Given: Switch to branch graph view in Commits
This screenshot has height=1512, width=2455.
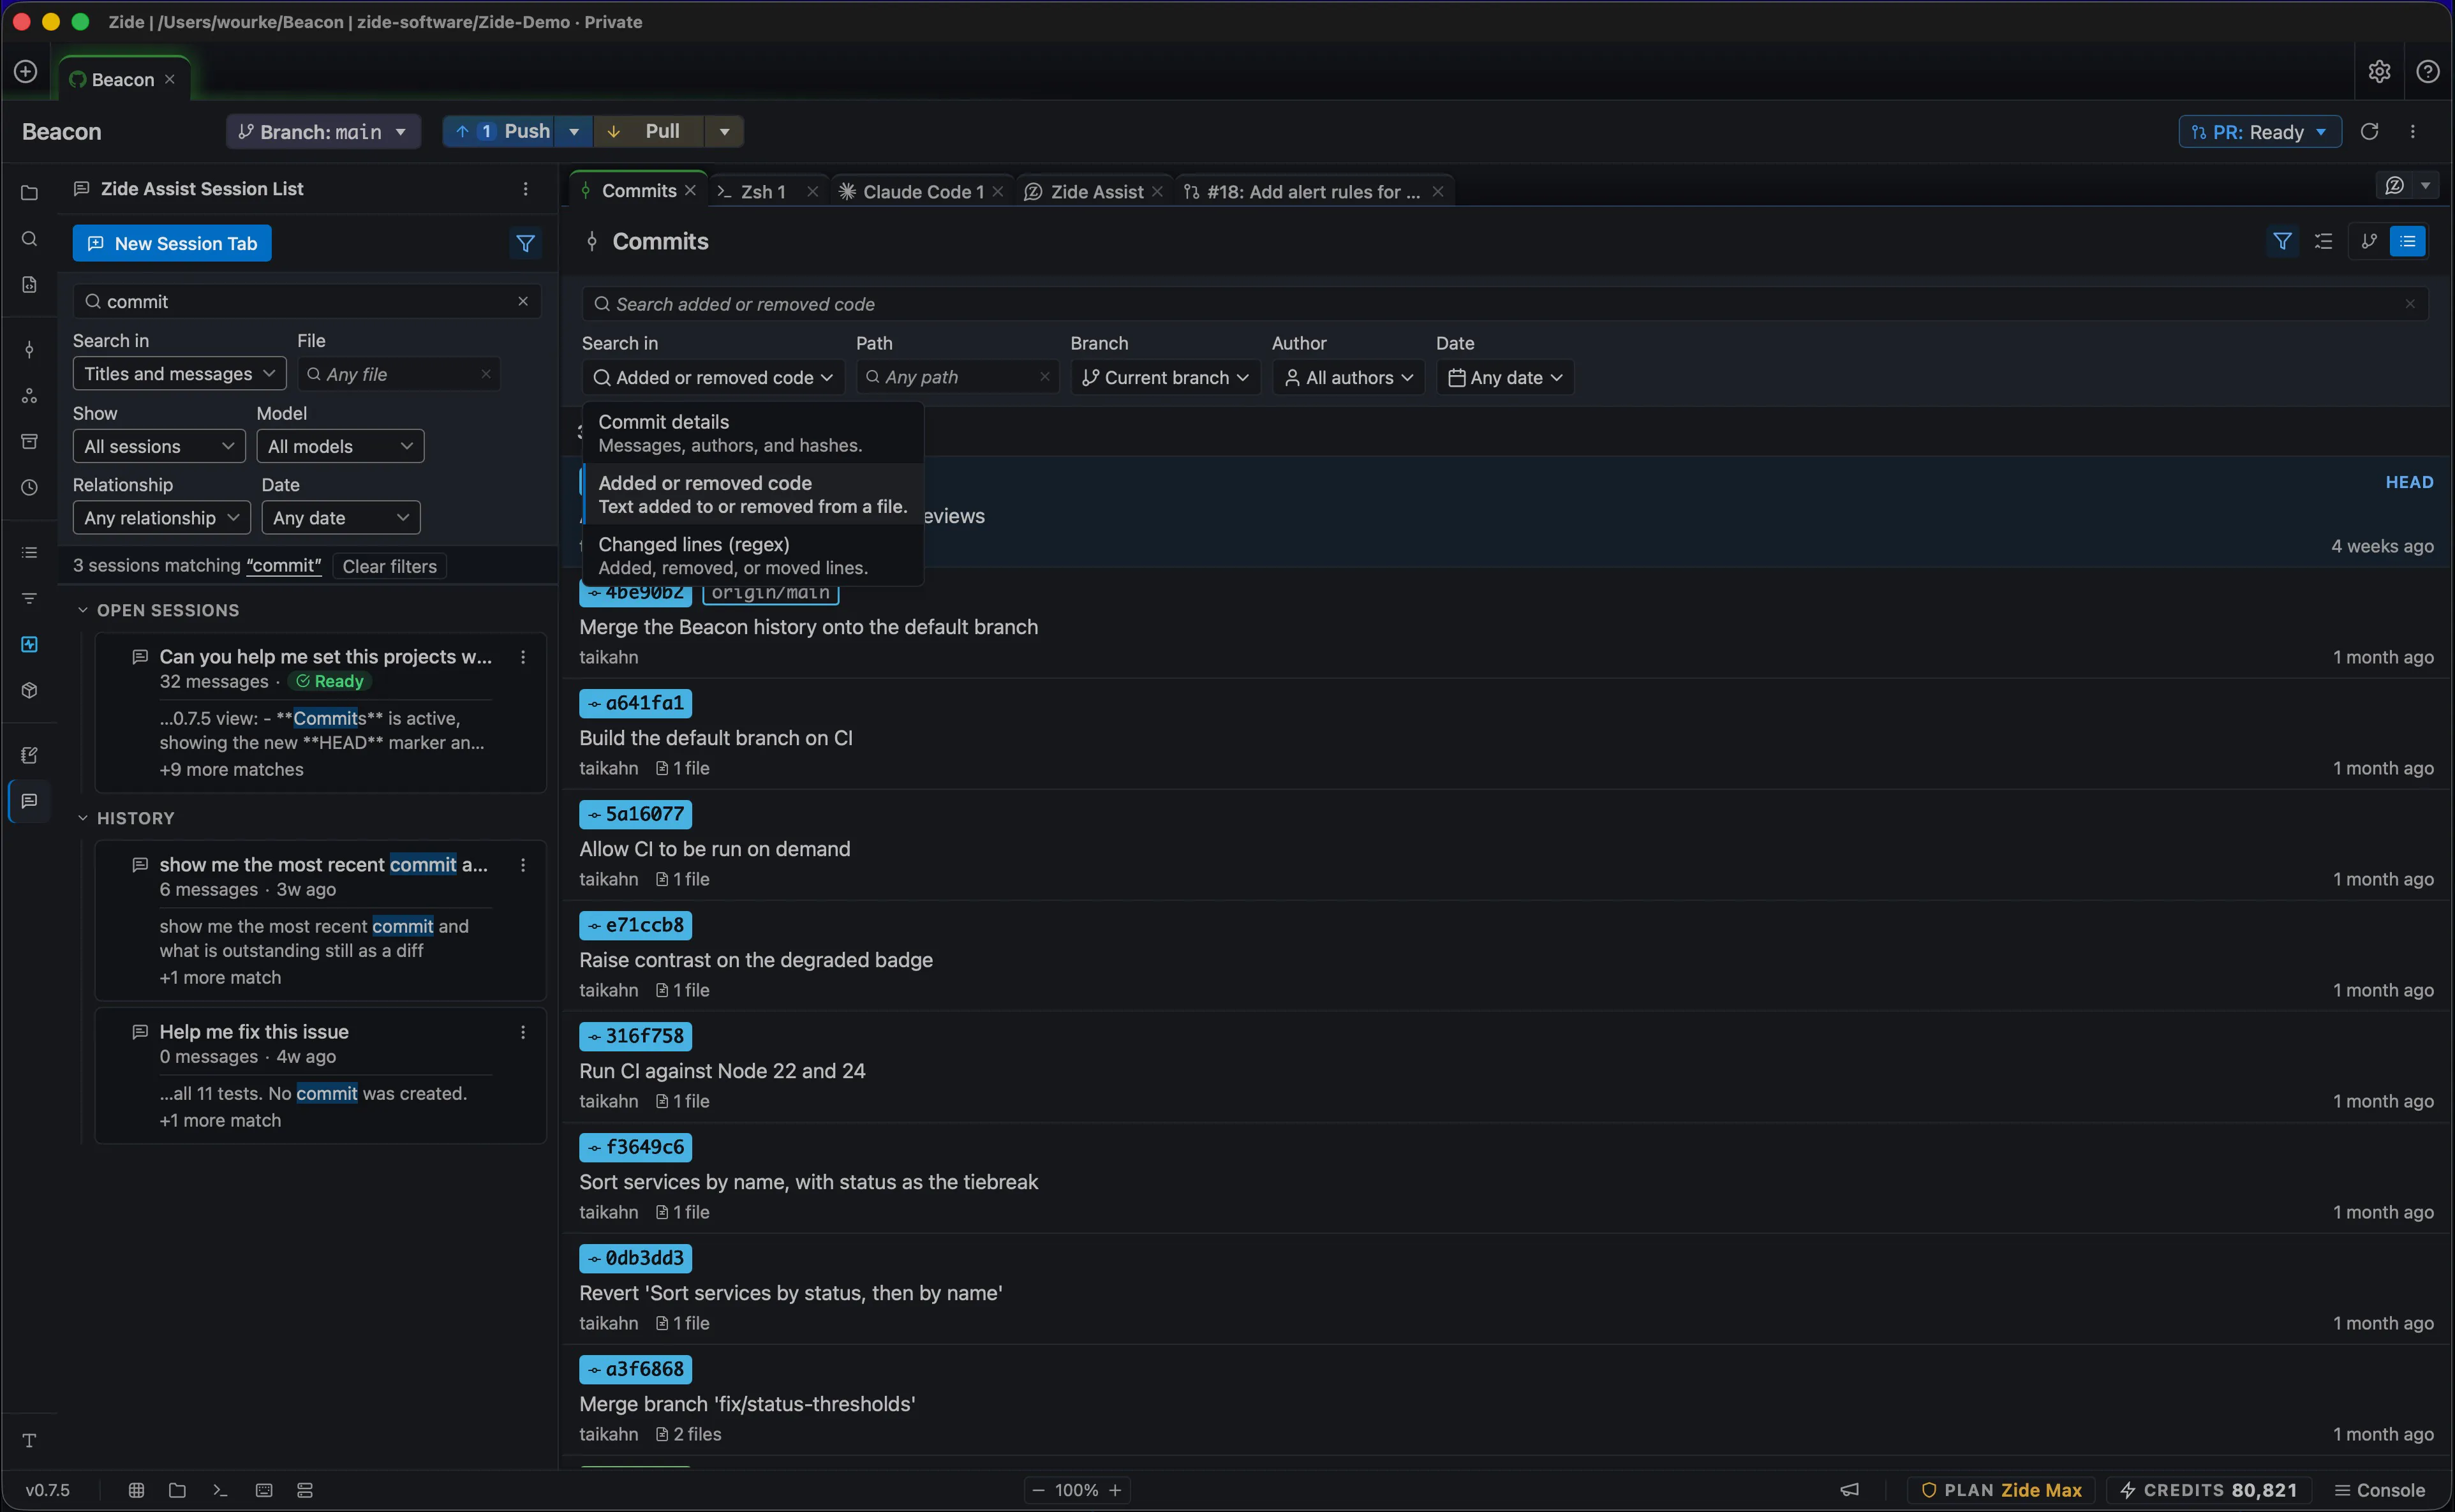Looking at the screenshot, I should (x=2369, y=241).
